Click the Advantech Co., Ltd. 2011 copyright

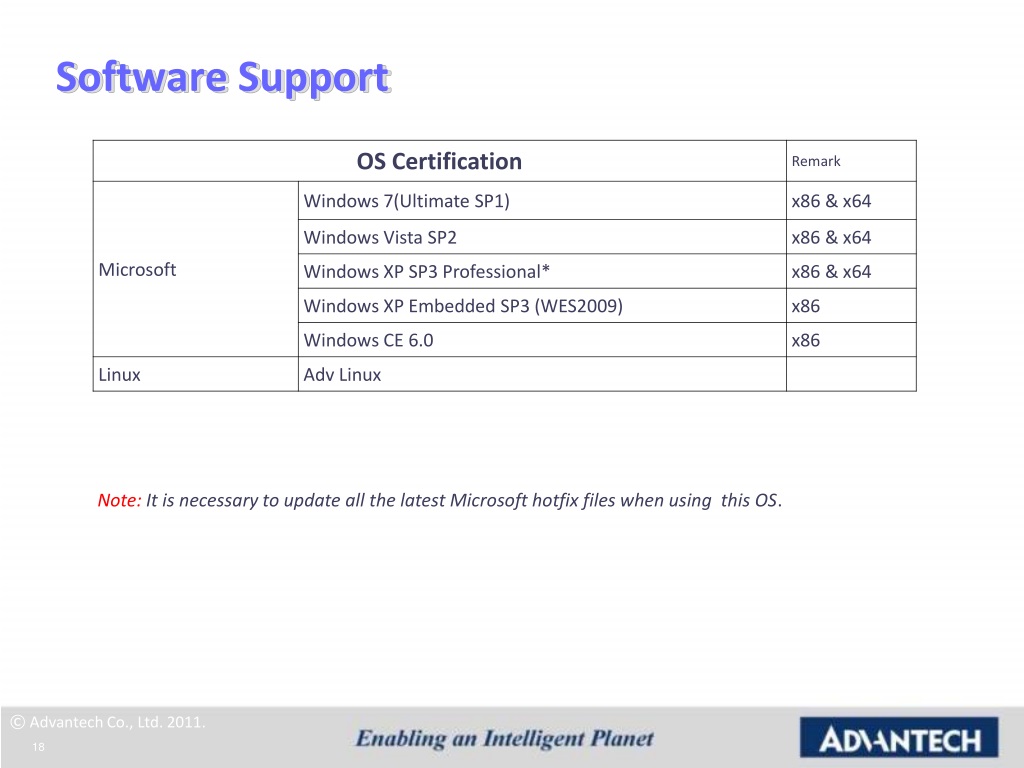(x=108, y=722)
